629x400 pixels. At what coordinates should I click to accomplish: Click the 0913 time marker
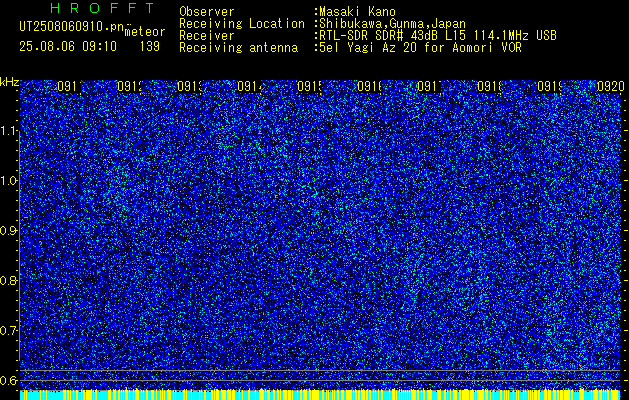click(x=189, y=87)
